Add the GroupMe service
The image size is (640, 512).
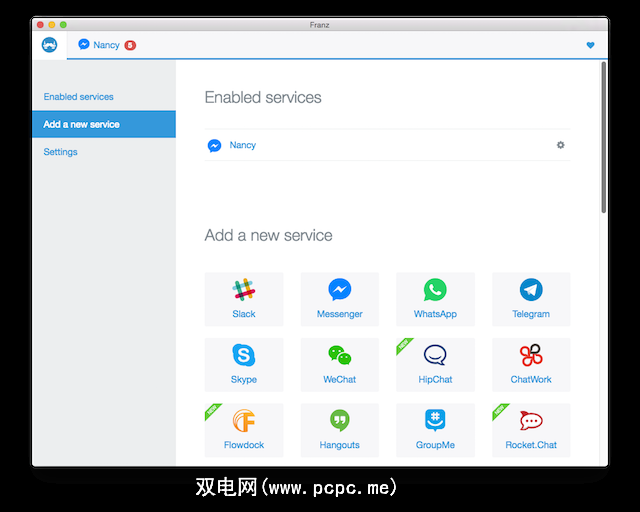(435, 430)
